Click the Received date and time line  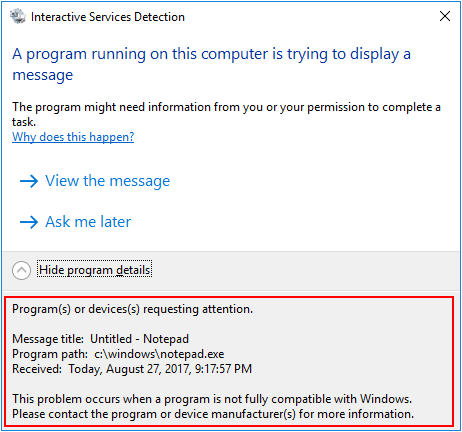(x=132, y=369)
